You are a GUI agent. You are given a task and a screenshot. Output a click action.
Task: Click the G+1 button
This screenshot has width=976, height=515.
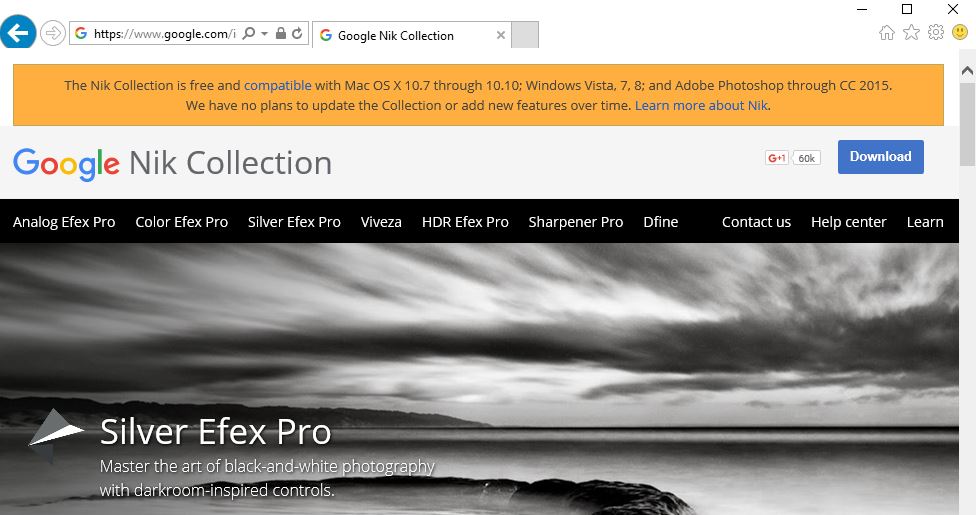pos(777,158)
